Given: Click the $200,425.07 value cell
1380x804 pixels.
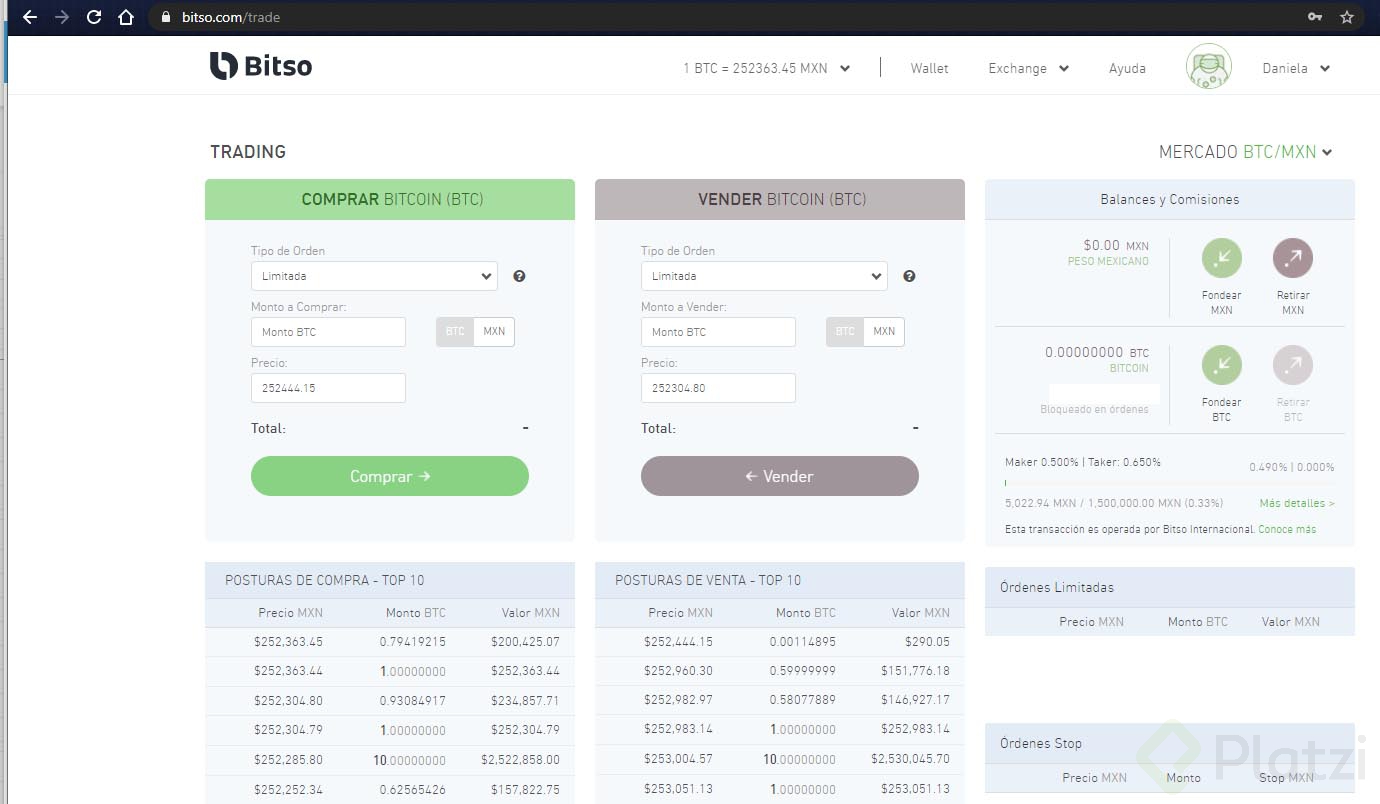Looking at the screenshot, I should [x=525, y=642].
